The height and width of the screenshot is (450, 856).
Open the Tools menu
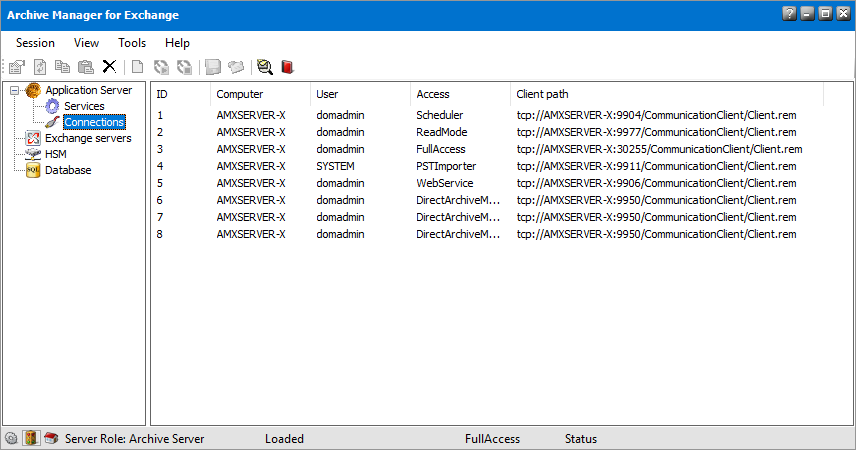(x=132, y=43)
